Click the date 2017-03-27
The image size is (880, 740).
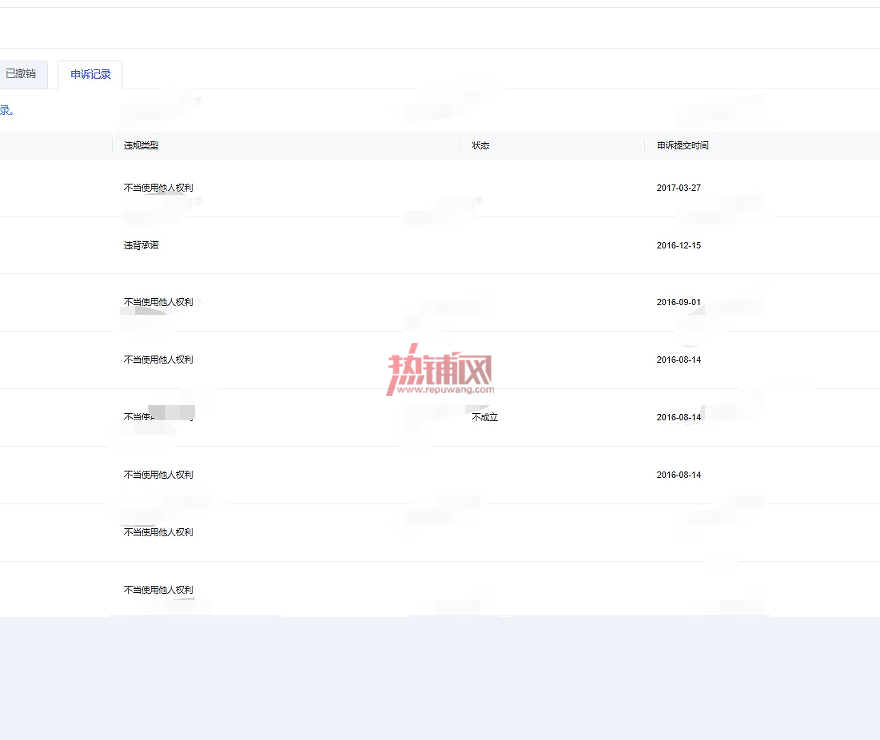[x=679, y=188]
